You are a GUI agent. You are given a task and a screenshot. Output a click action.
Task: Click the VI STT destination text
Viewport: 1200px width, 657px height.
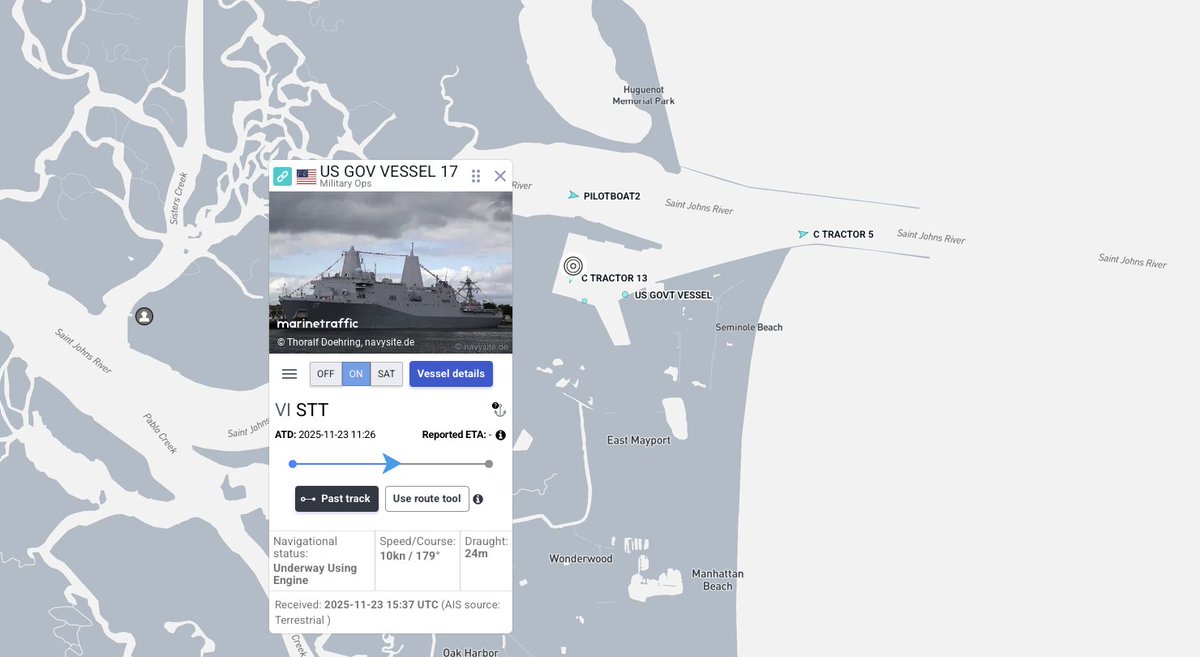(x=302, y=410)
